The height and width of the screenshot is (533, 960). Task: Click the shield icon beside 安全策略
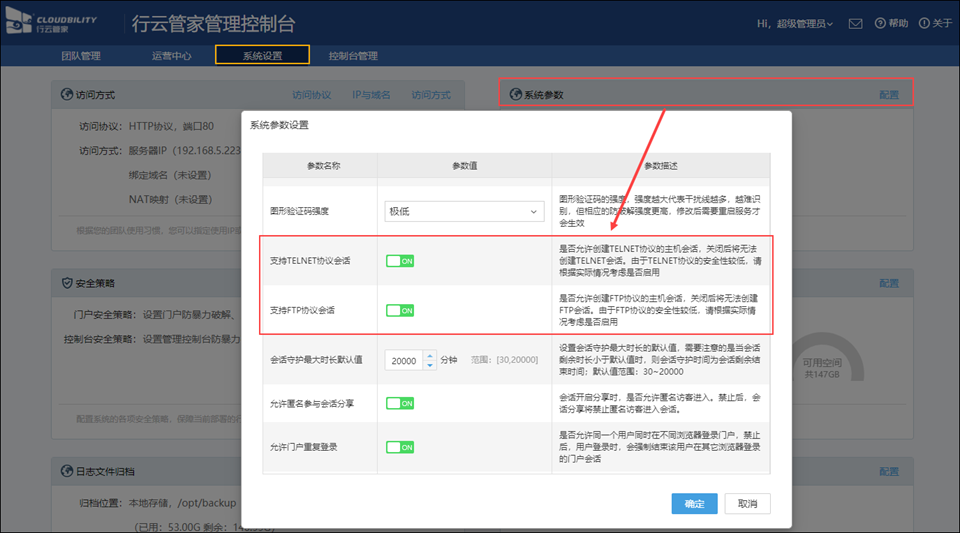[x=67, y=283]
